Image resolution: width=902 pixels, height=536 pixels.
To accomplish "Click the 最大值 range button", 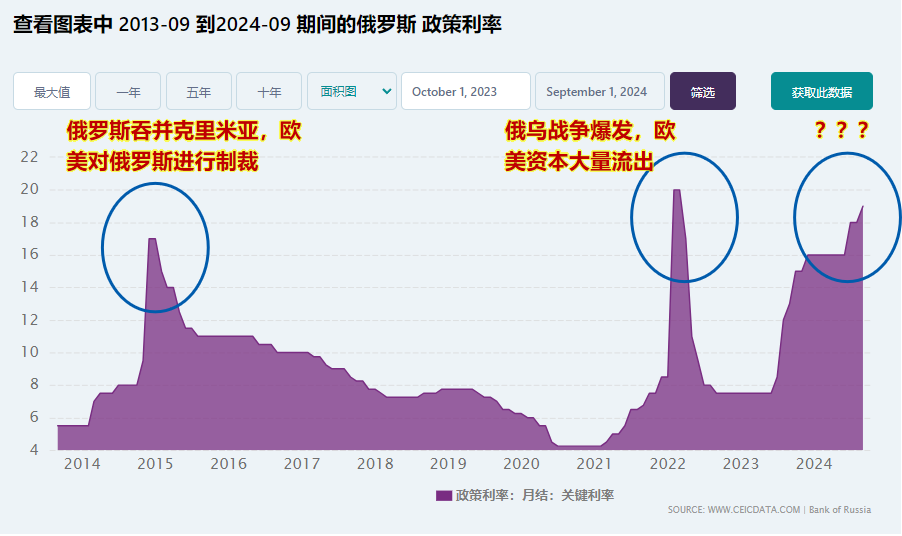I will pos(52,92).
